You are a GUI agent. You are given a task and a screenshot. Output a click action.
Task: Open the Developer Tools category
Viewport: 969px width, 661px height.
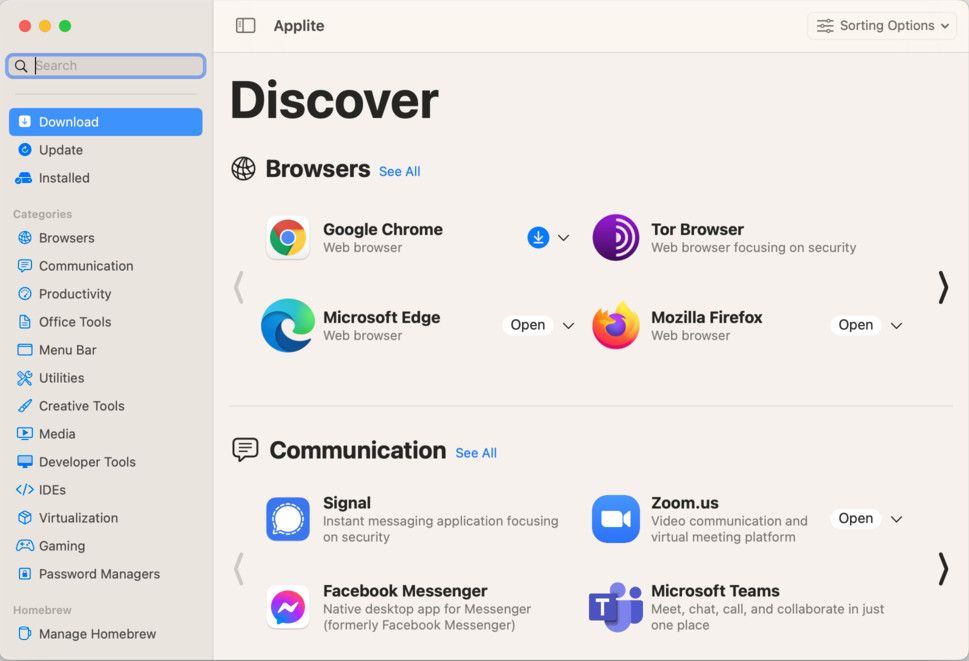tap(106, 461)
